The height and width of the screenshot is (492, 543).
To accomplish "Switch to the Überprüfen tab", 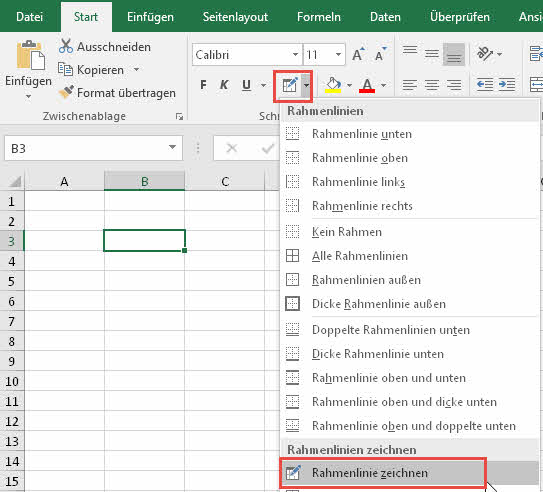I will pos(460,17).
